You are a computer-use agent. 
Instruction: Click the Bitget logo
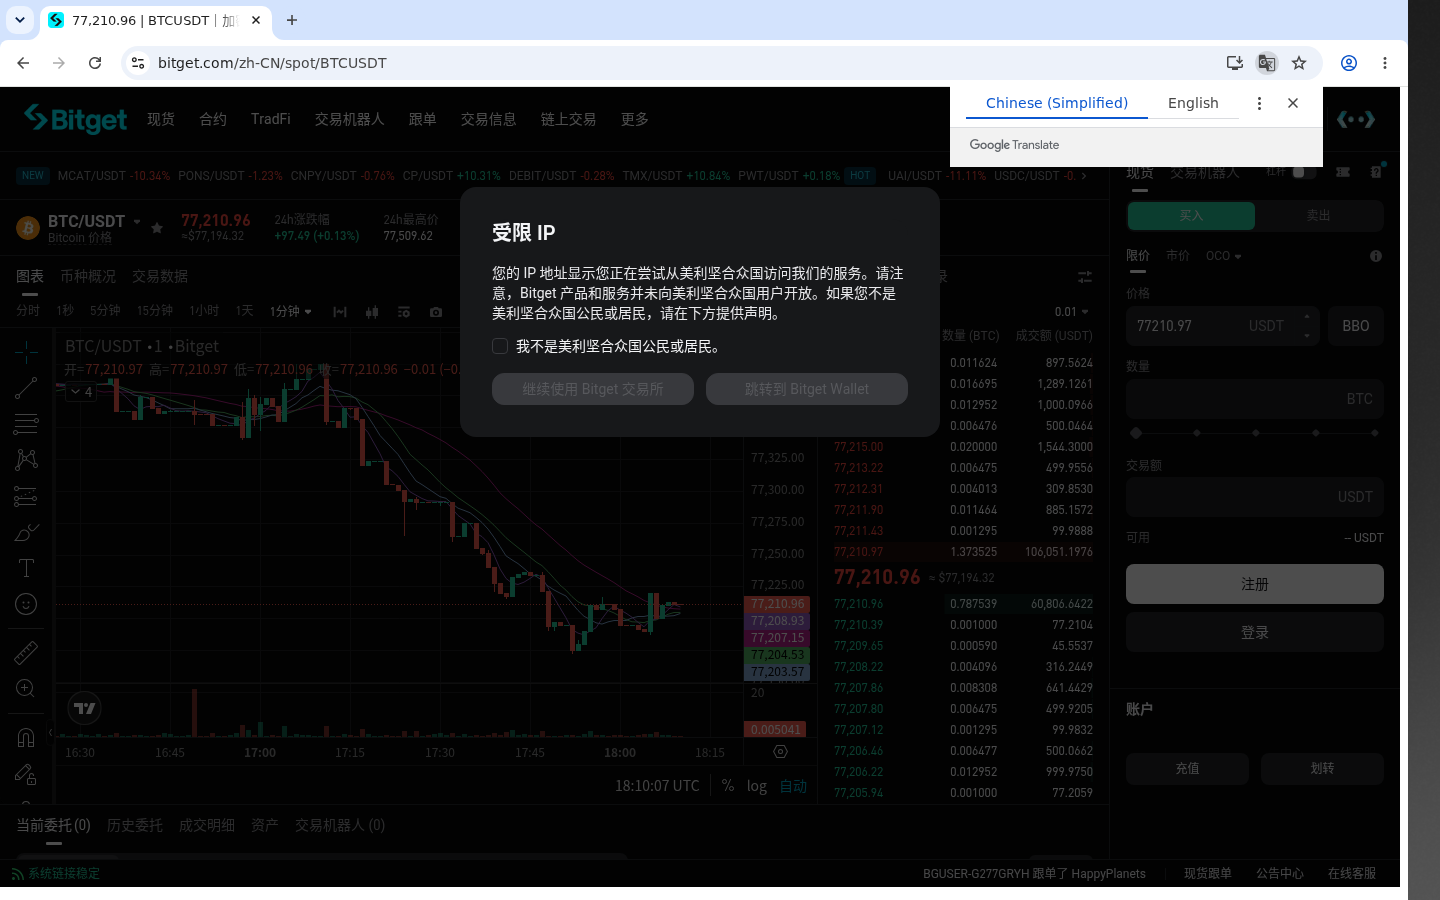76,119
